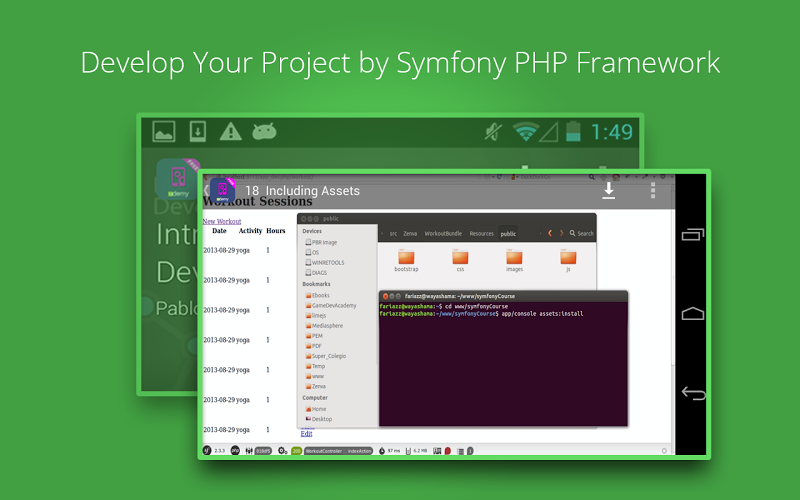Viewport: 800px width, 500px height.
Task: Click the Date column header
Action: 219,231
